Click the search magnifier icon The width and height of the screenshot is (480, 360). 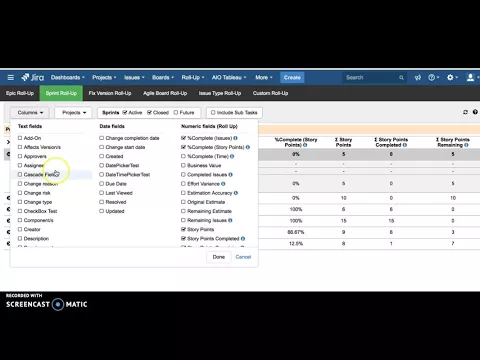(401, 78)
